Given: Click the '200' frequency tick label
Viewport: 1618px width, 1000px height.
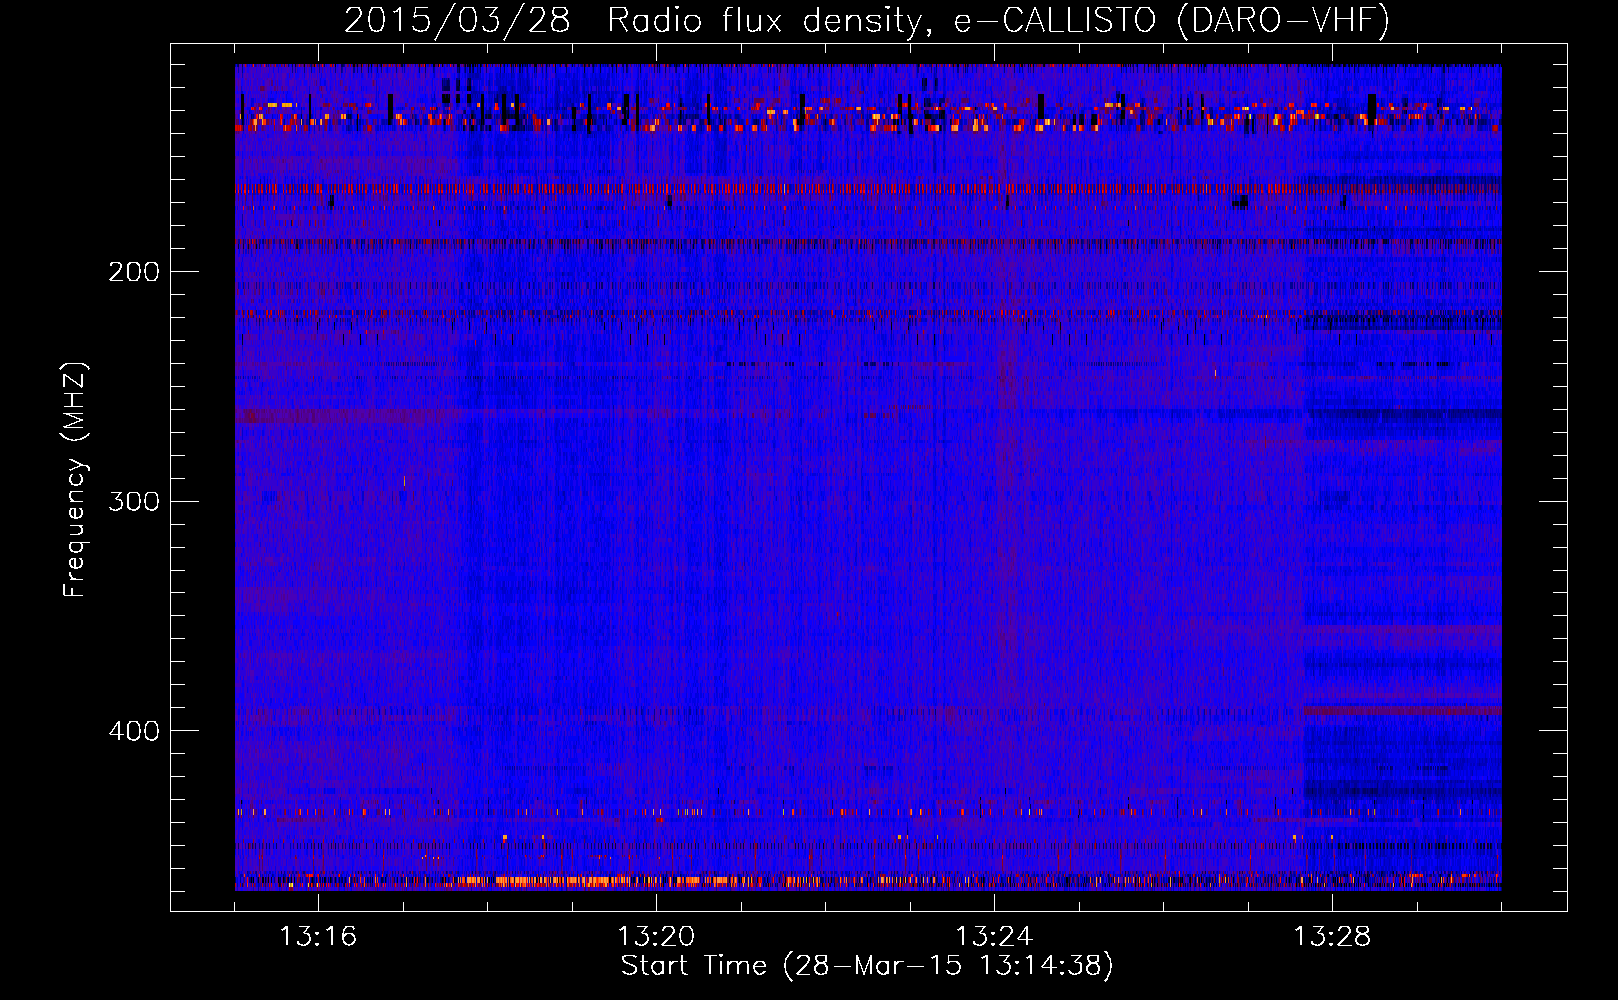Looking at the screenshot, I should [x=134, y=272].
